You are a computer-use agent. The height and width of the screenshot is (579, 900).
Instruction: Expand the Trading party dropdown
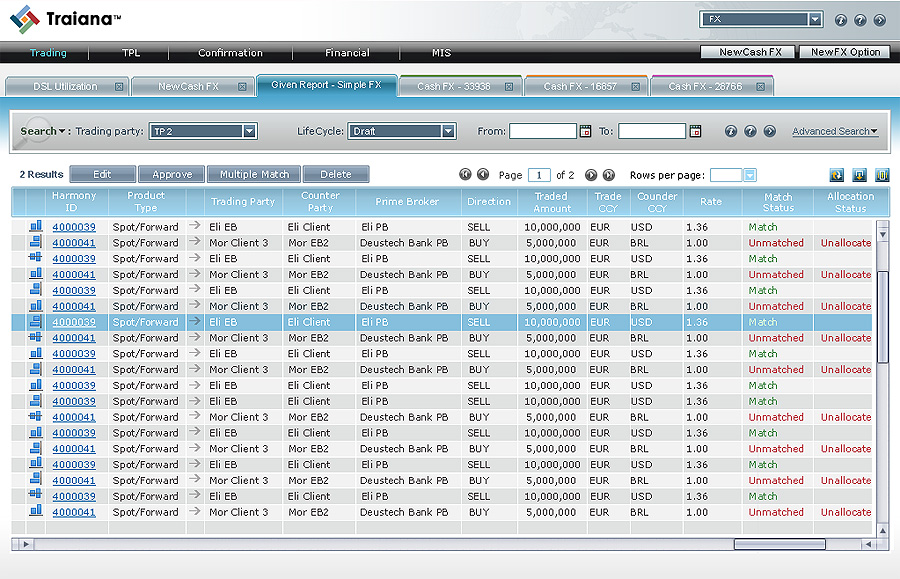pyautogui.click(x=249, y=131)
